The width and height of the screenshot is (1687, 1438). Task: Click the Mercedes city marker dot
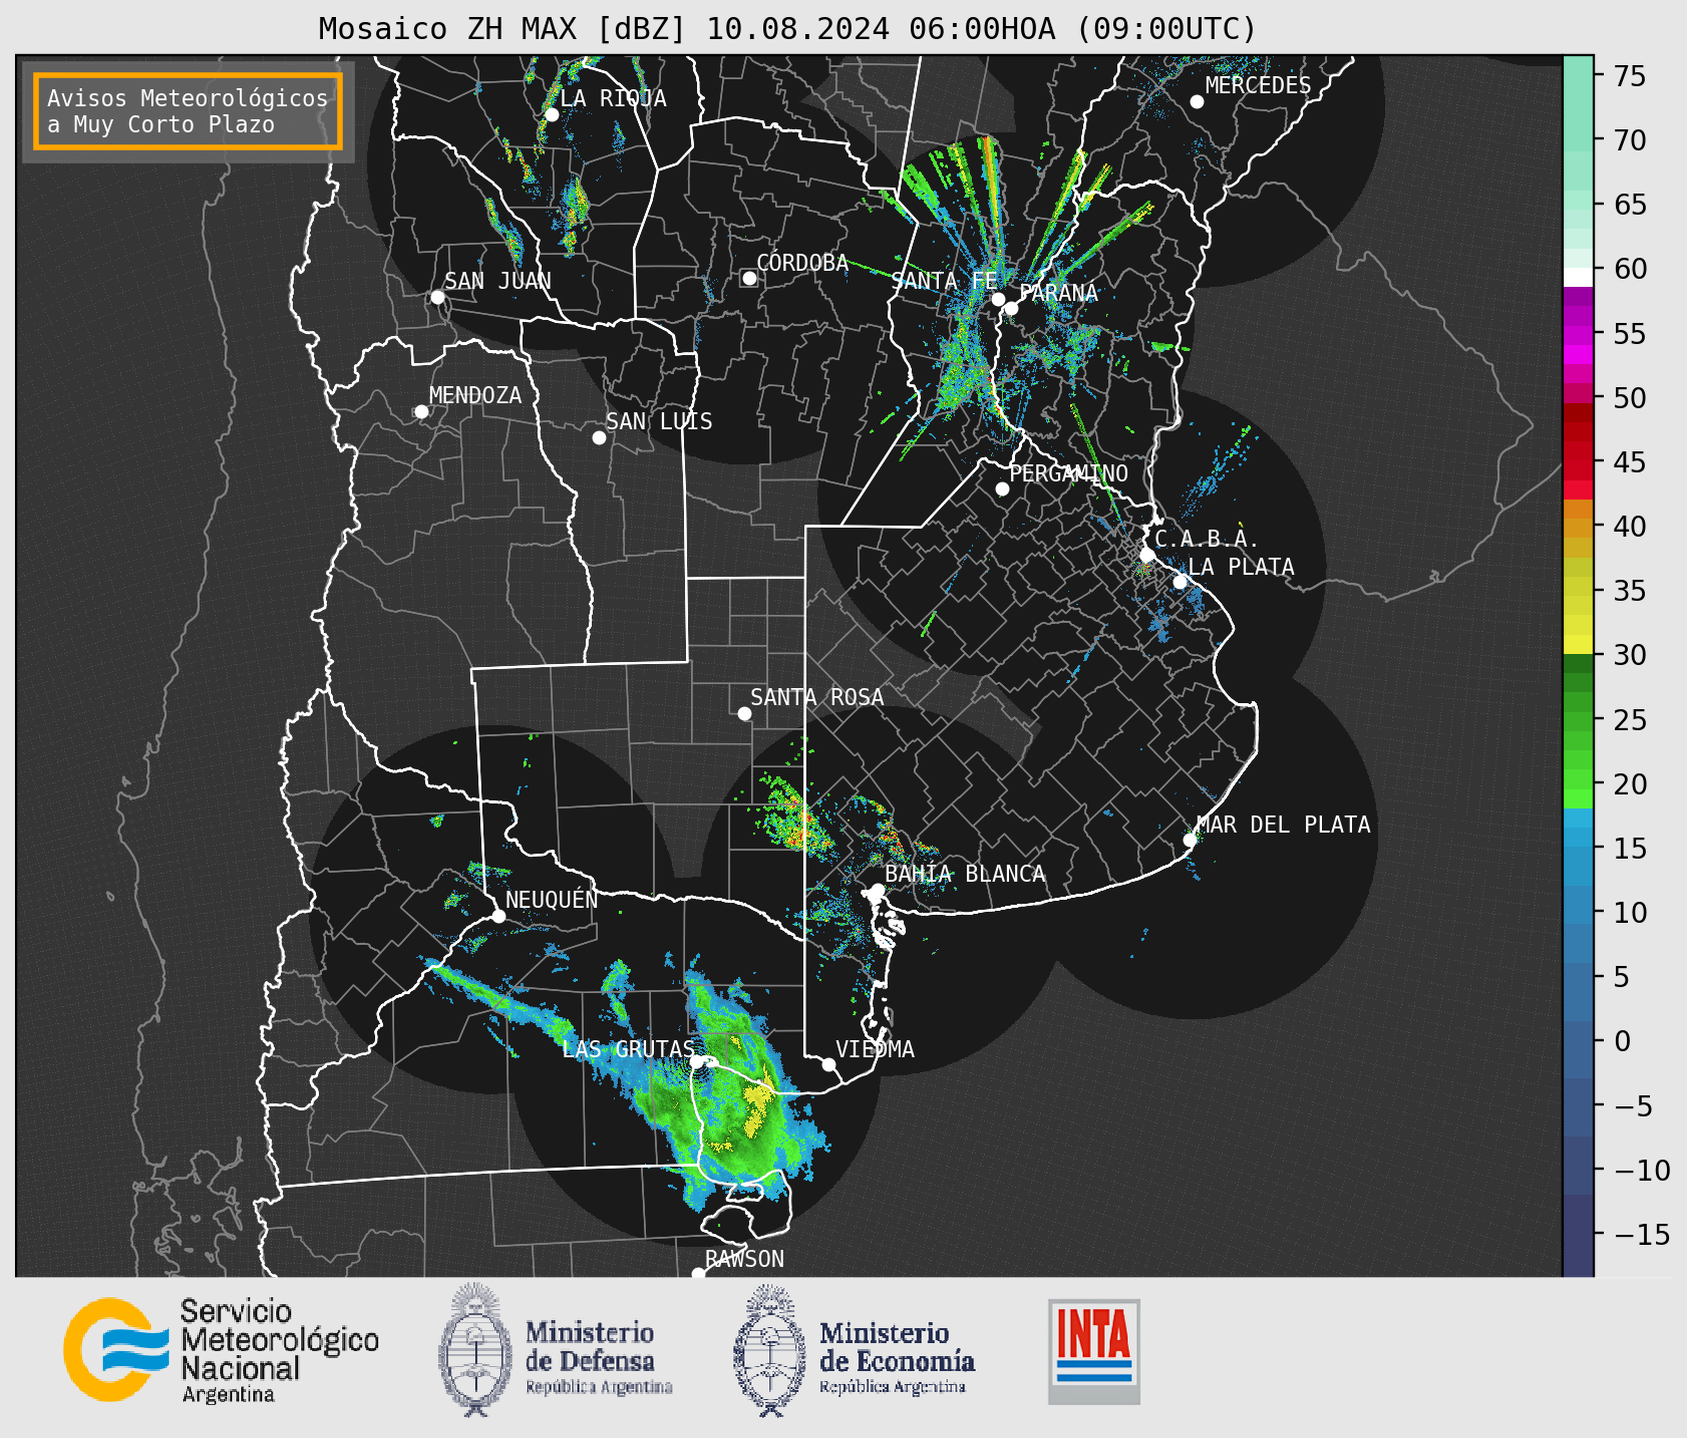click(x=1196, y=102)
